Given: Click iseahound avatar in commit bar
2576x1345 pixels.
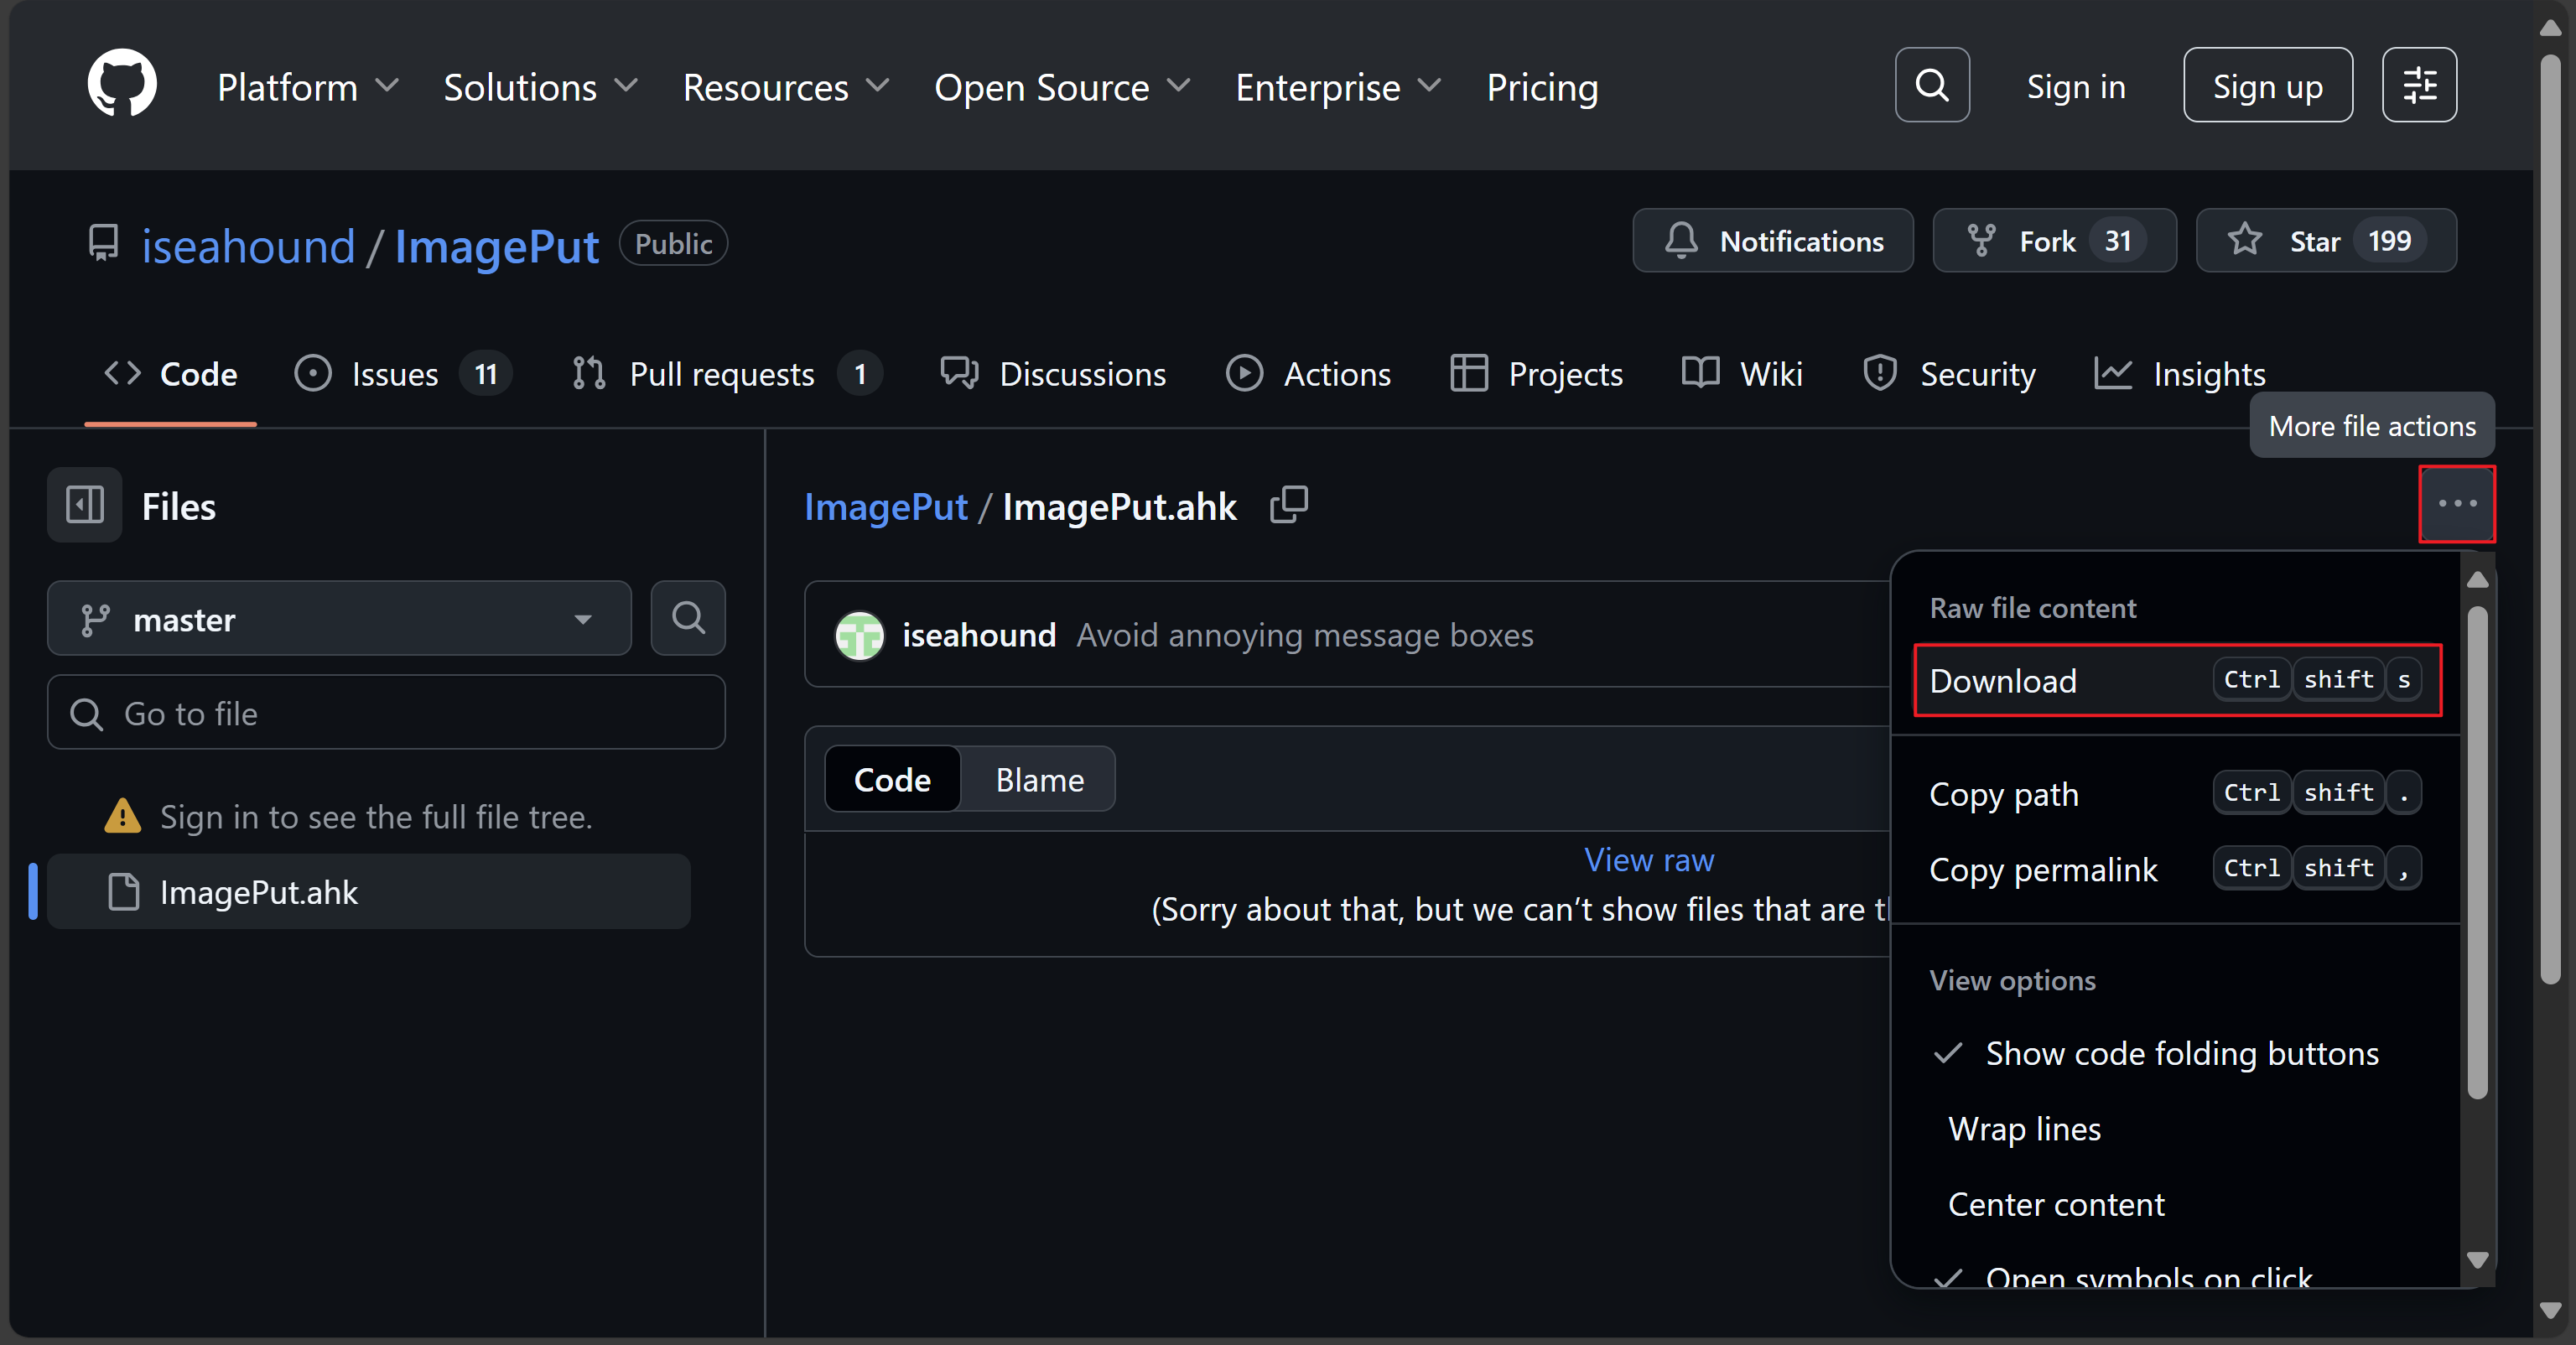Looking at the screenshot, I should (860, 635).
